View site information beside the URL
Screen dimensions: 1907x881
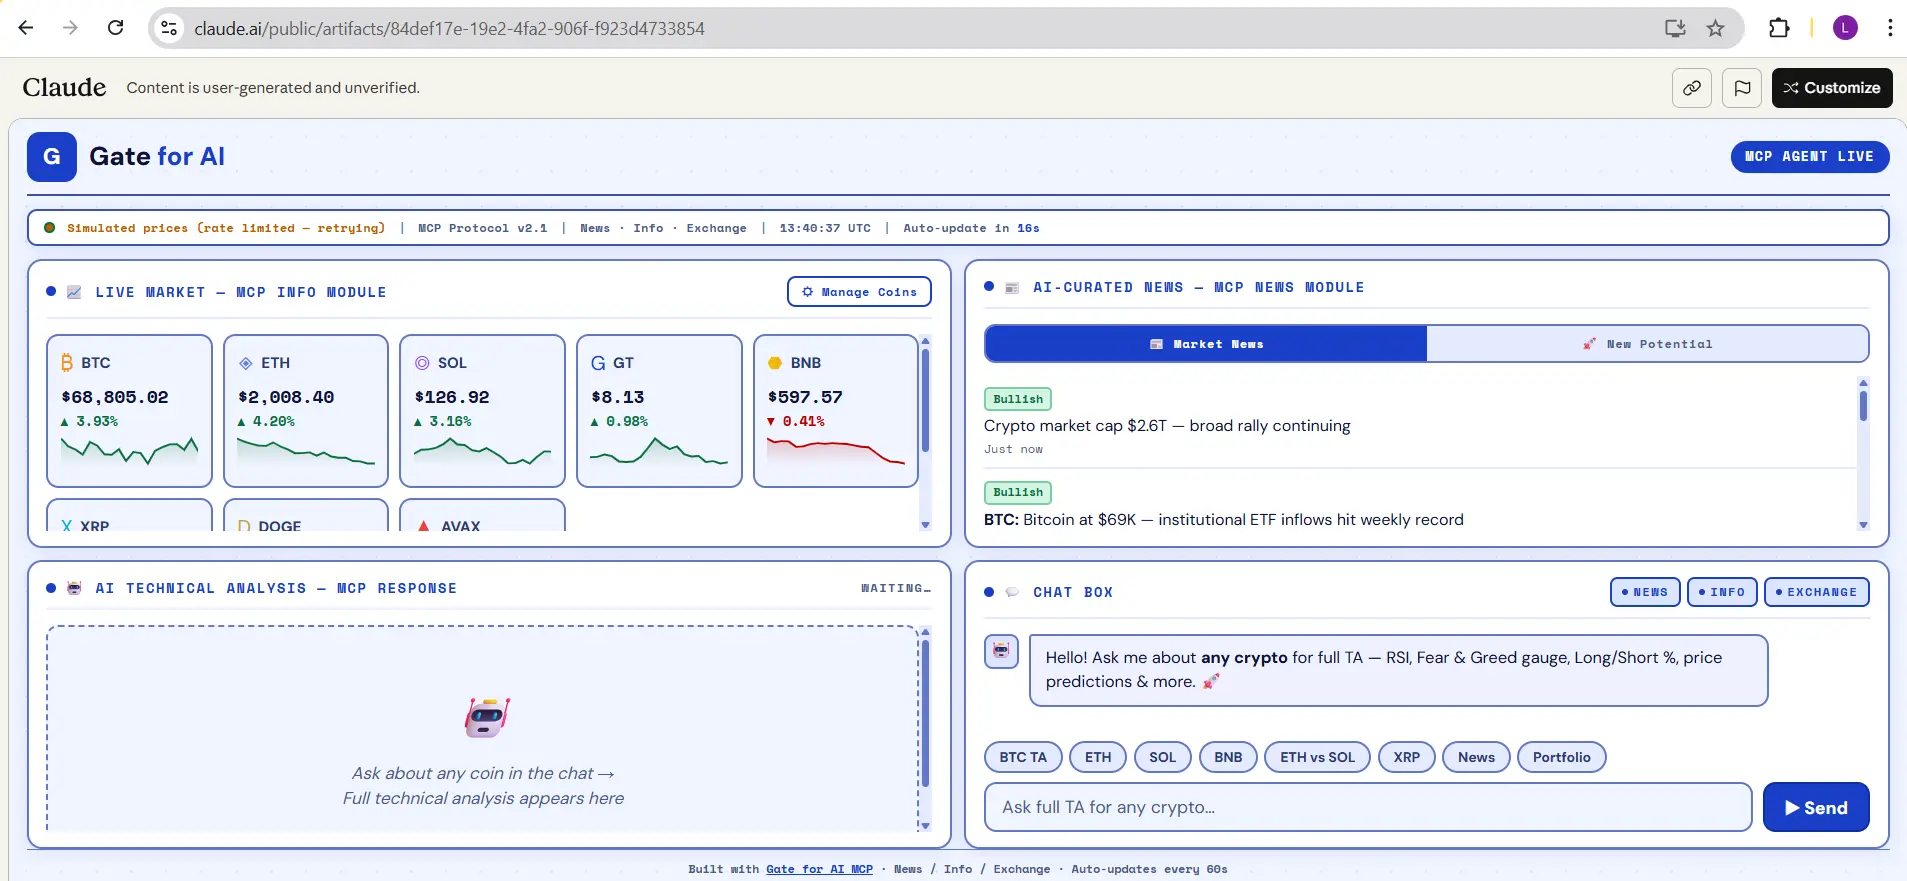tap(170, 28)
